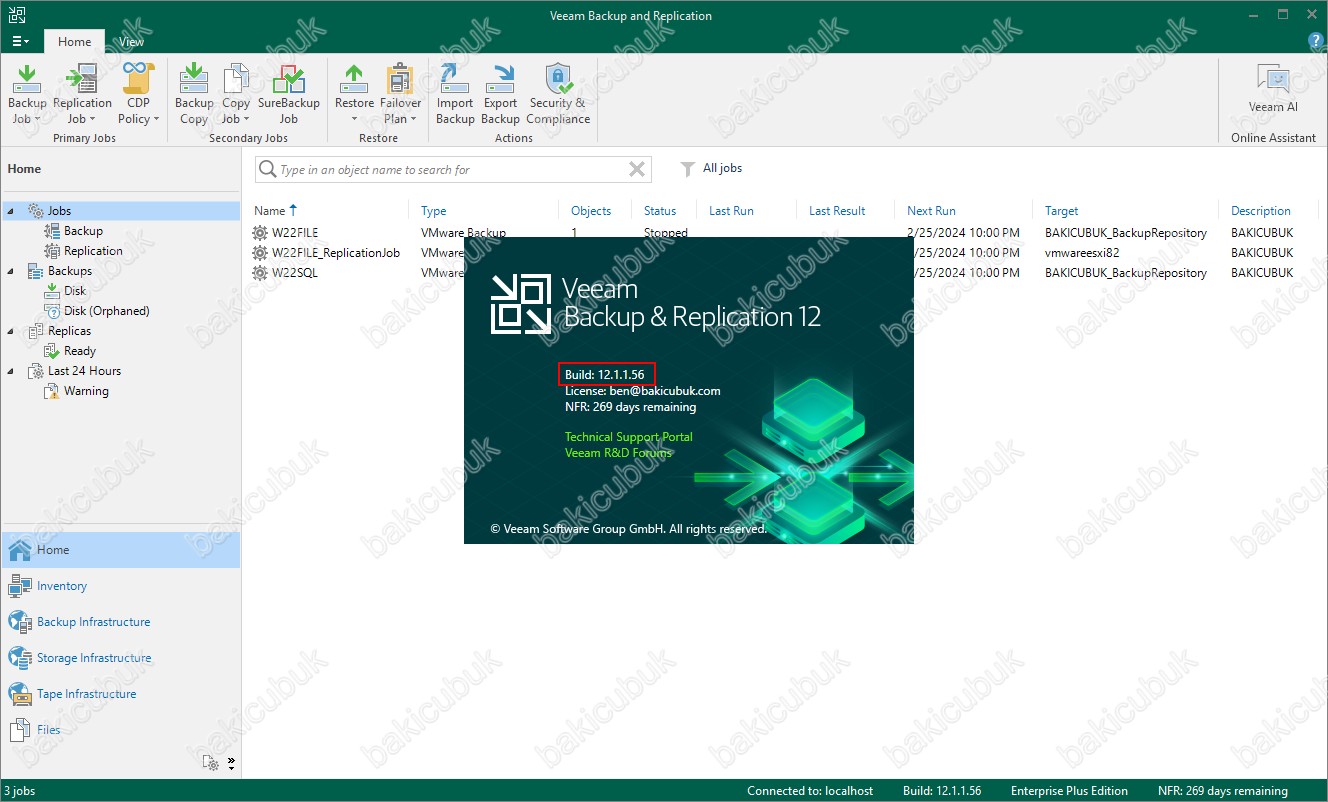Click Connected to: localhost status text

(810, 791)
